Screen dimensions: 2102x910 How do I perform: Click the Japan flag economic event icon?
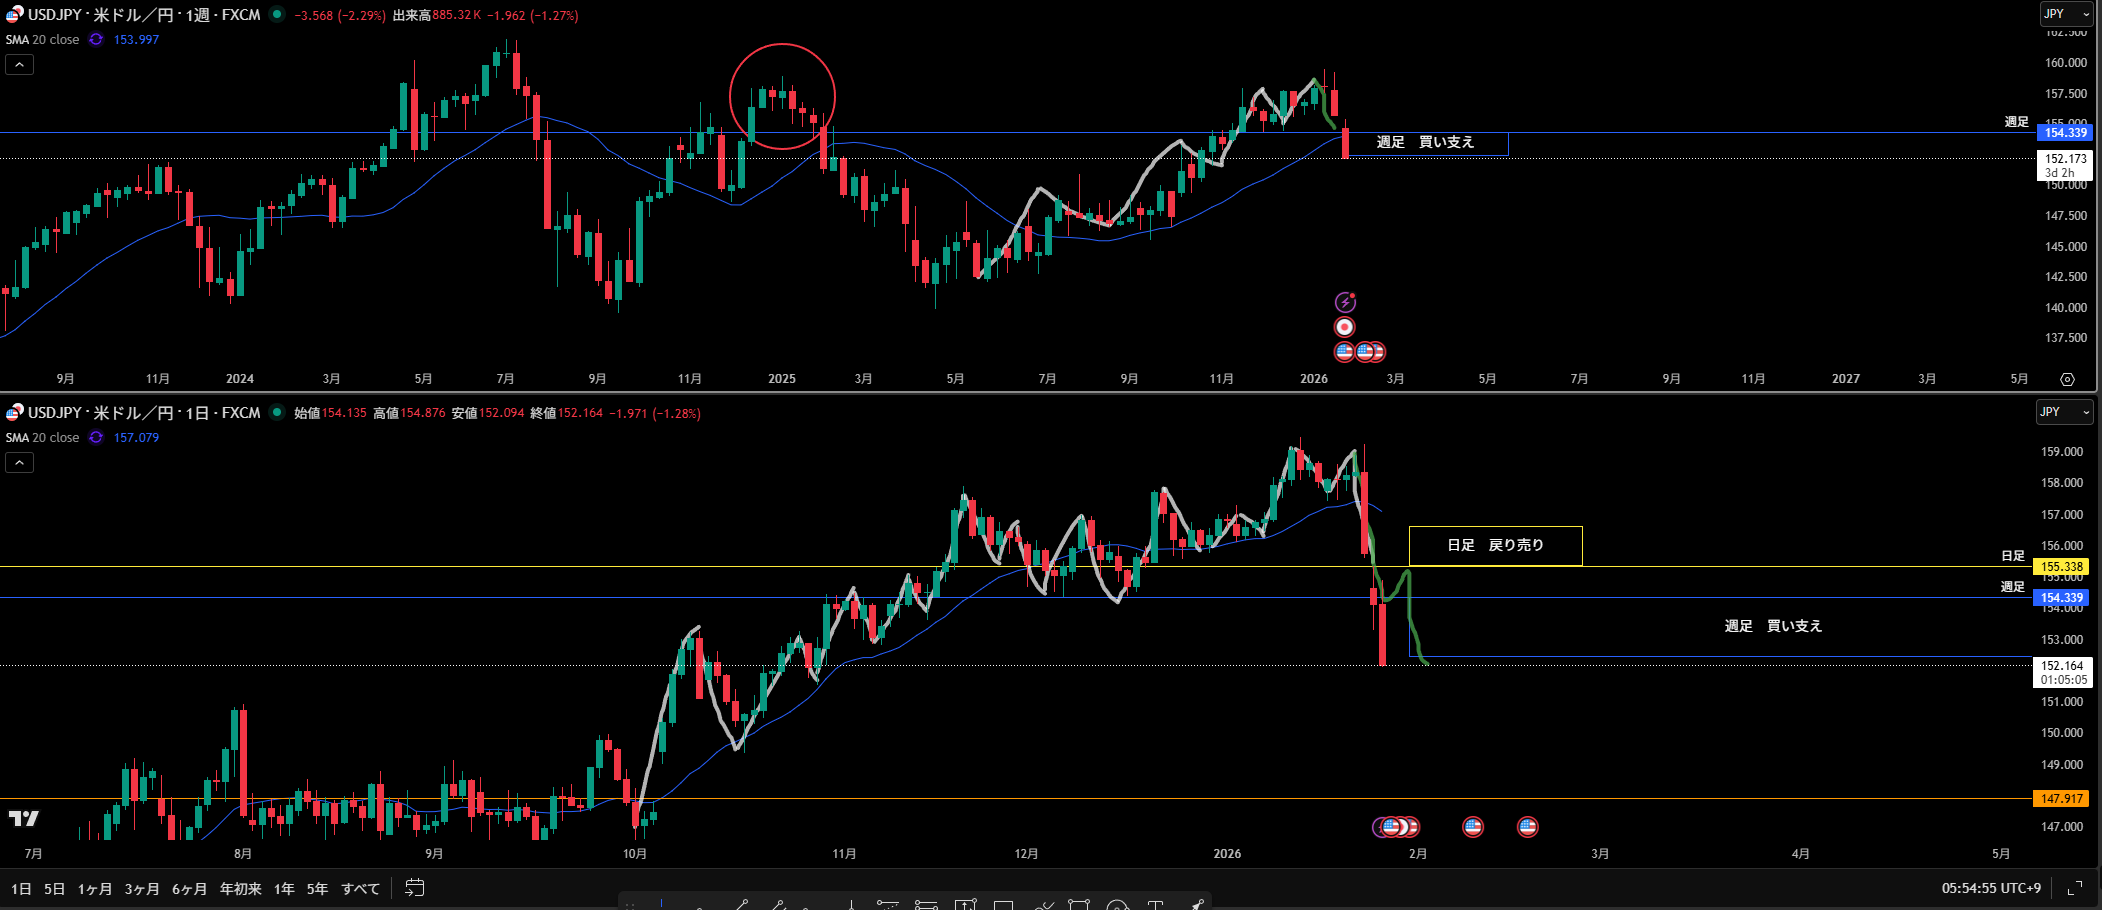(1345, 327)
